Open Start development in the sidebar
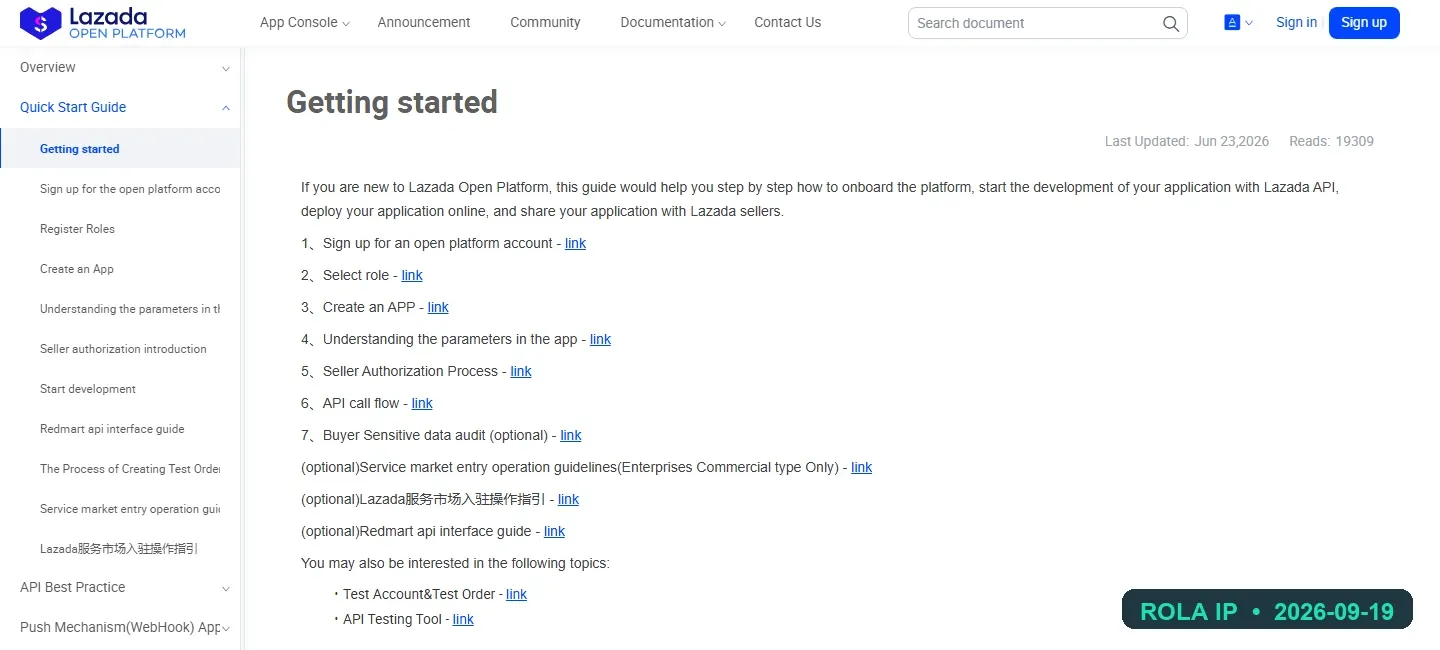The image size is (1440, 650). 88,389
